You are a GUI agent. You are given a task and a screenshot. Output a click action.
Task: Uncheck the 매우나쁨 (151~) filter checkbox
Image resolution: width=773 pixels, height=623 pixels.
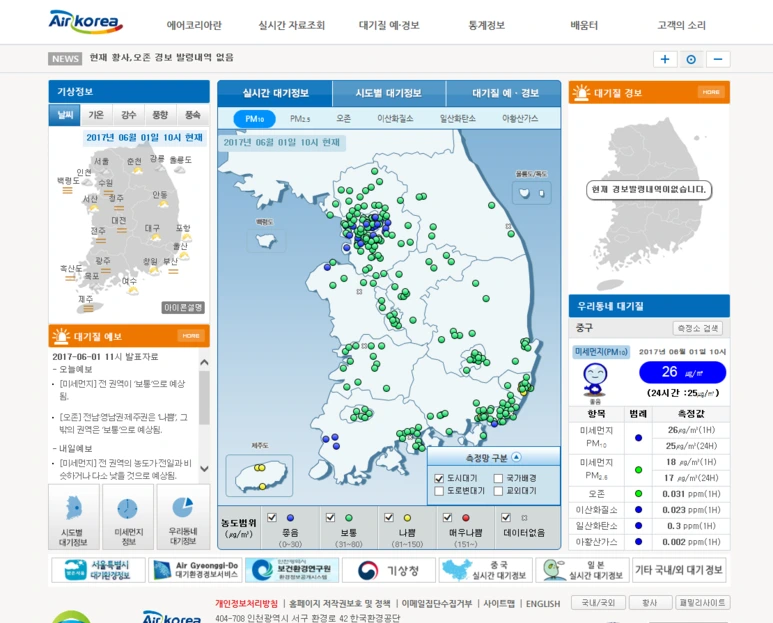(x=447, y=517)
